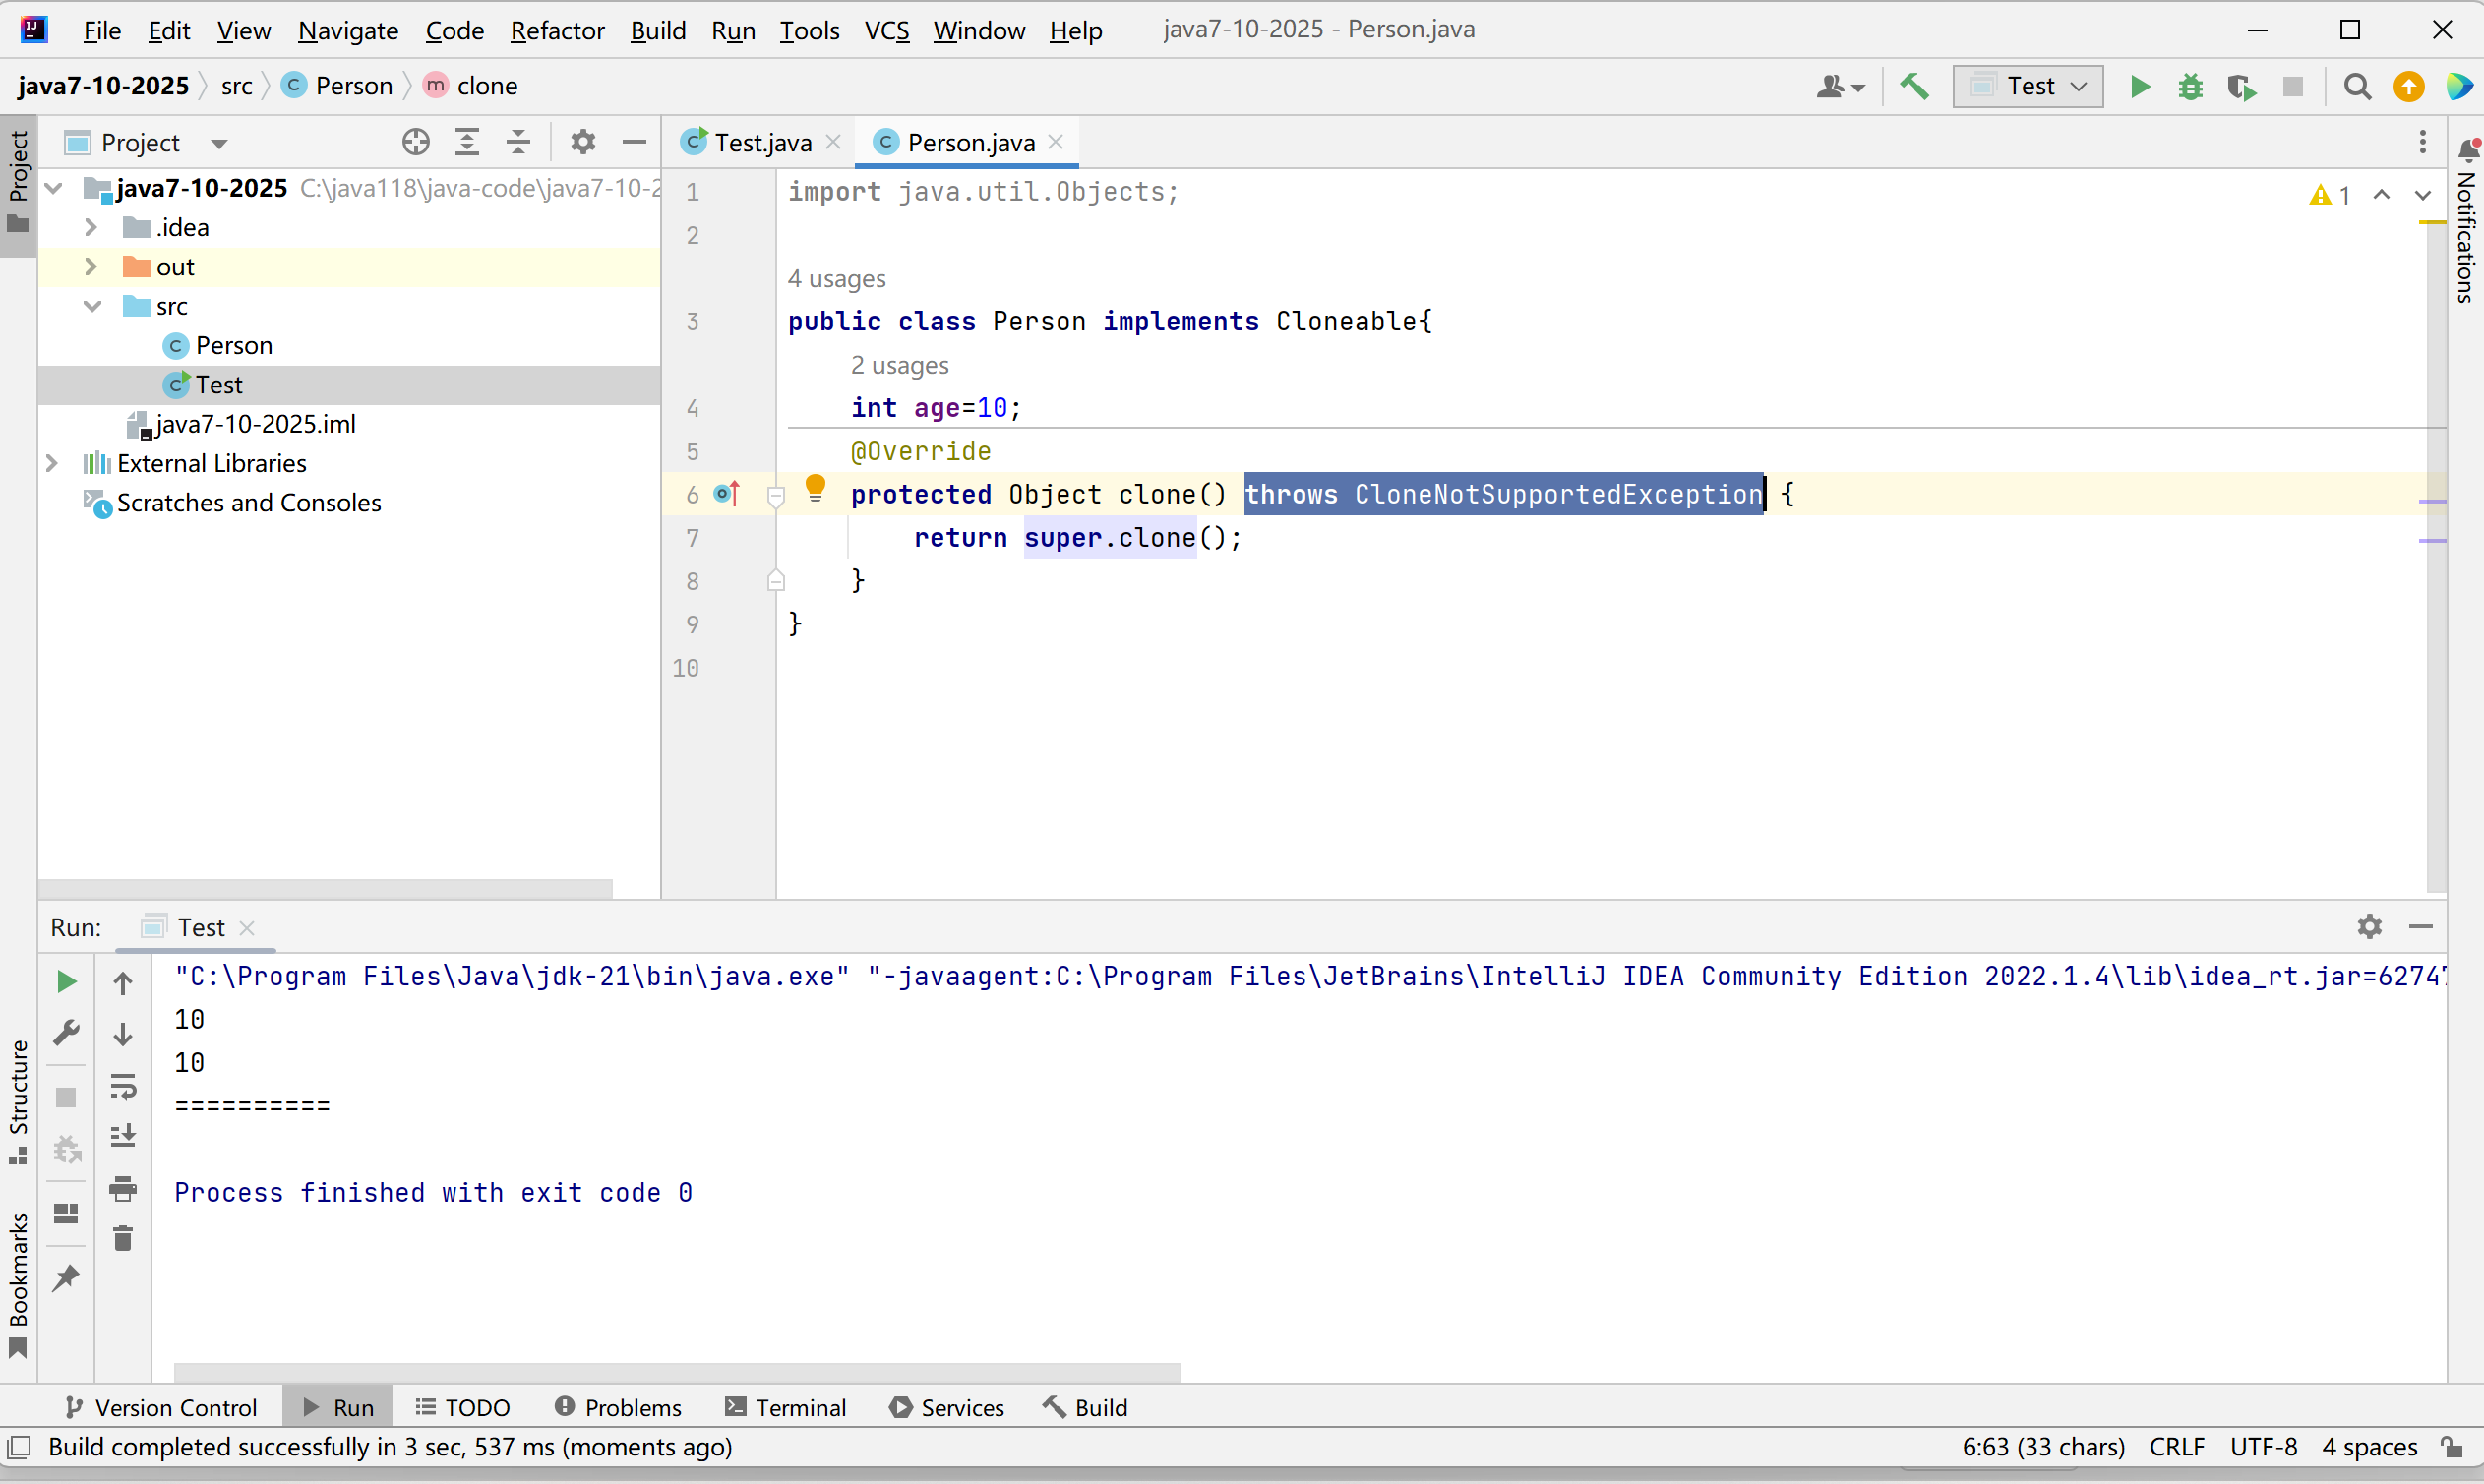
Task: Click the Stop button in the main toolbar
Action: click(2293, 86)
